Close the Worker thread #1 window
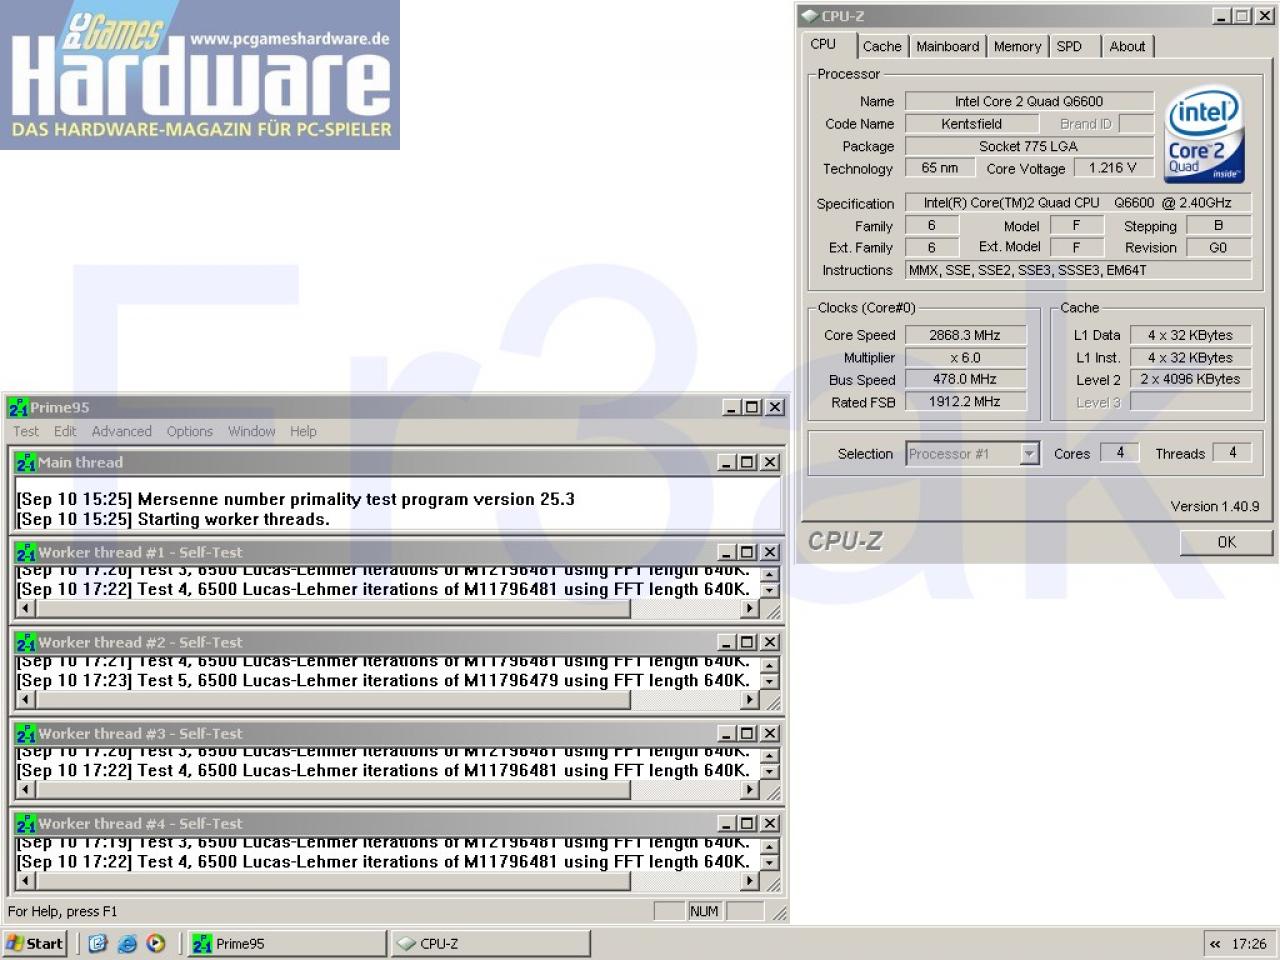This screenshot has width=1280, height=960. click(770, 552)
